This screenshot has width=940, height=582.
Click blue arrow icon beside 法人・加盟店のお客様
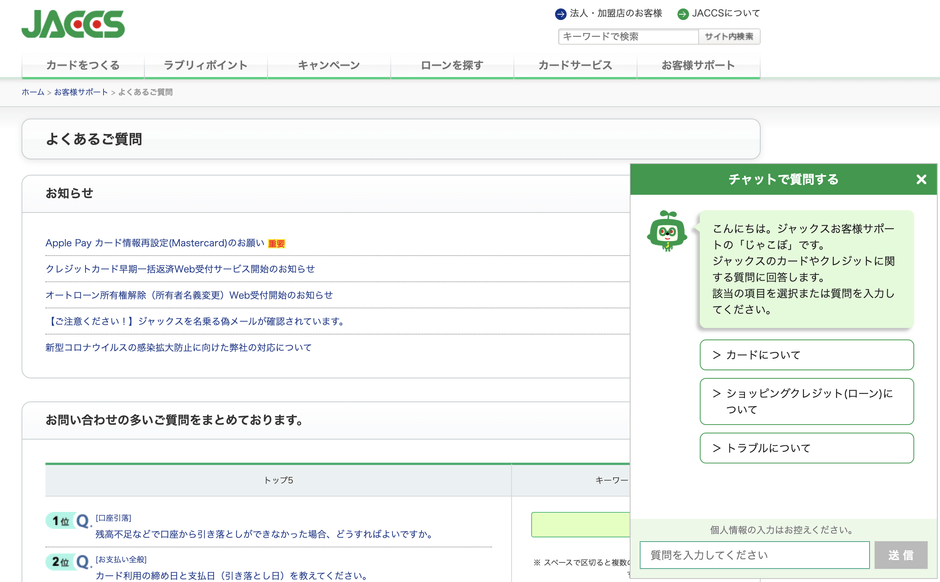click(560, 14)
